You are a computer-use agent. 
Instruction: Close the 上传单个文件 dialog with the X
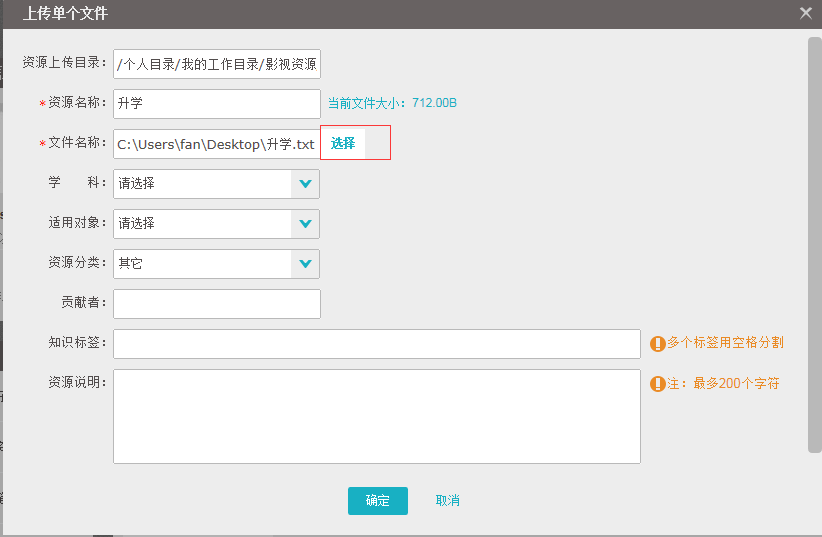[x=805, y=13]
